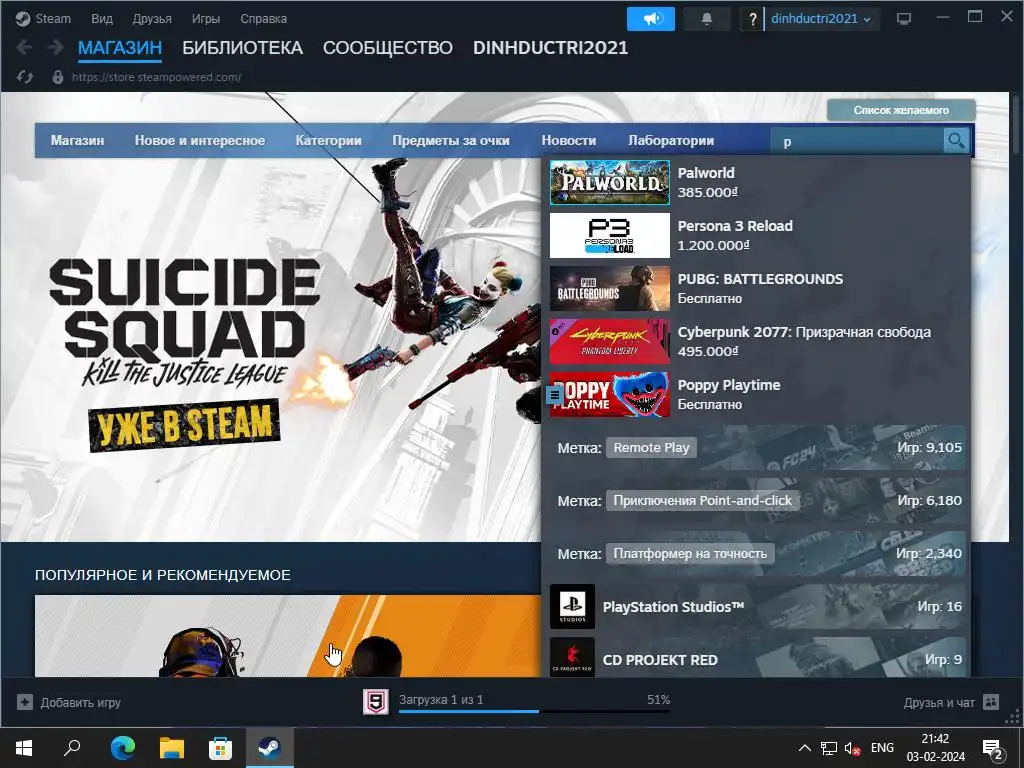This screenshot has height=768, width=1024.
Task: Select Cyberpunk 2077 Призрачная свобода result
Action: 758,341
